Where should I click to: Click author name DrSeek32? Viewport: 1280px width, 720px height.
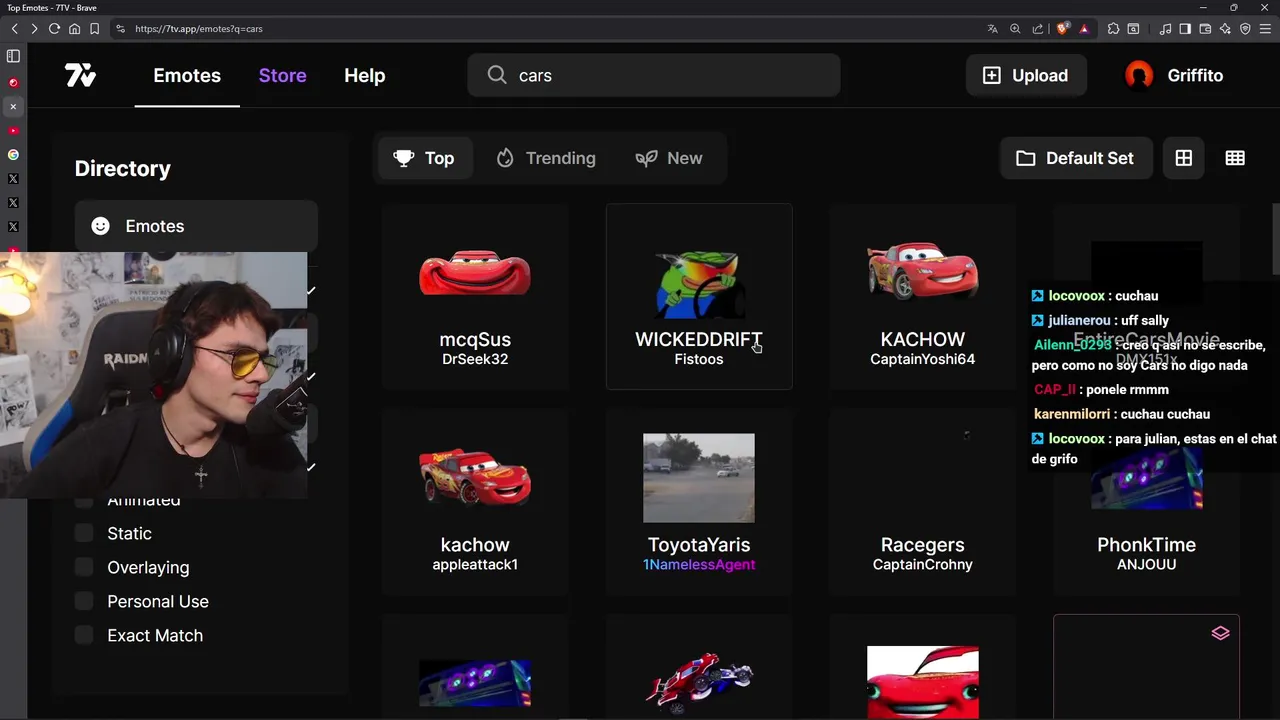(475, 359)
